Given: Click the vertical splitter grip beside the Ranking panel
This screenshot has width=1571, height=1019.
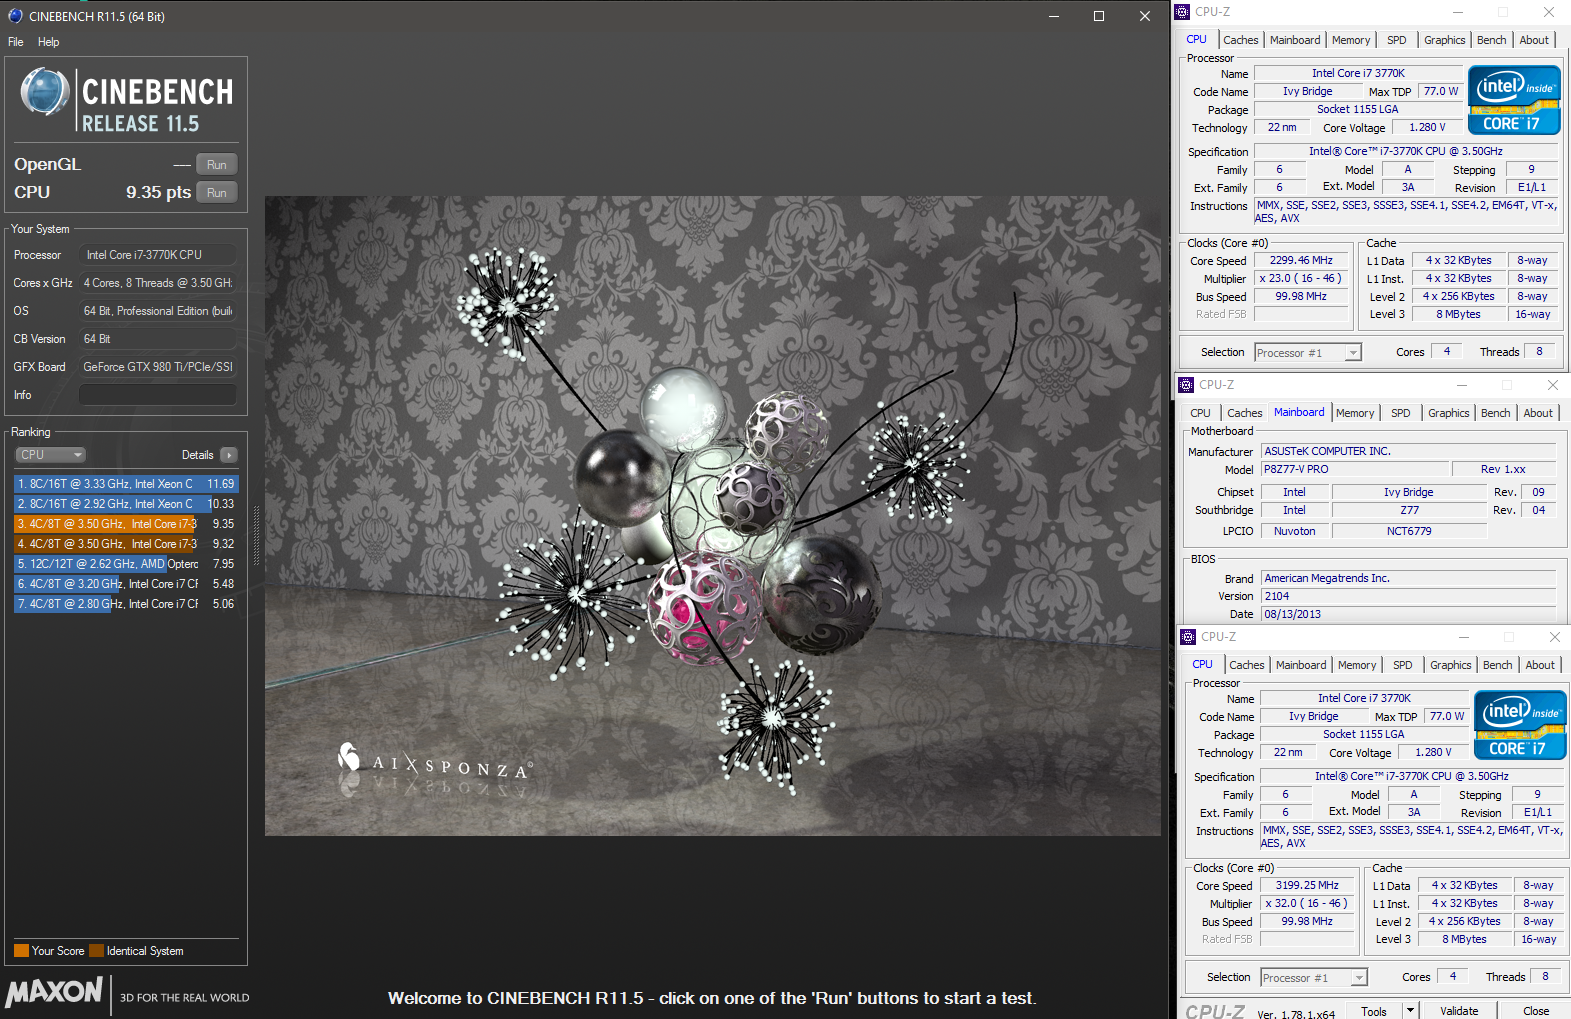Looking at the screenshot, I should [x=257, y=536].
